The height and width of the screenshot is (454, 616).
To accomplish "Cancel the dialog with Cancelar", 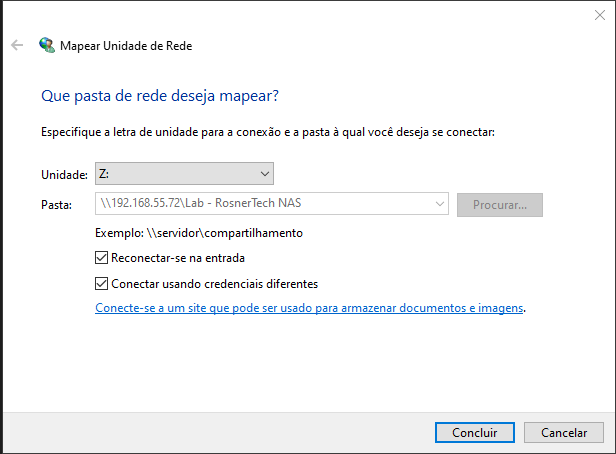I will tap(564, 432).
